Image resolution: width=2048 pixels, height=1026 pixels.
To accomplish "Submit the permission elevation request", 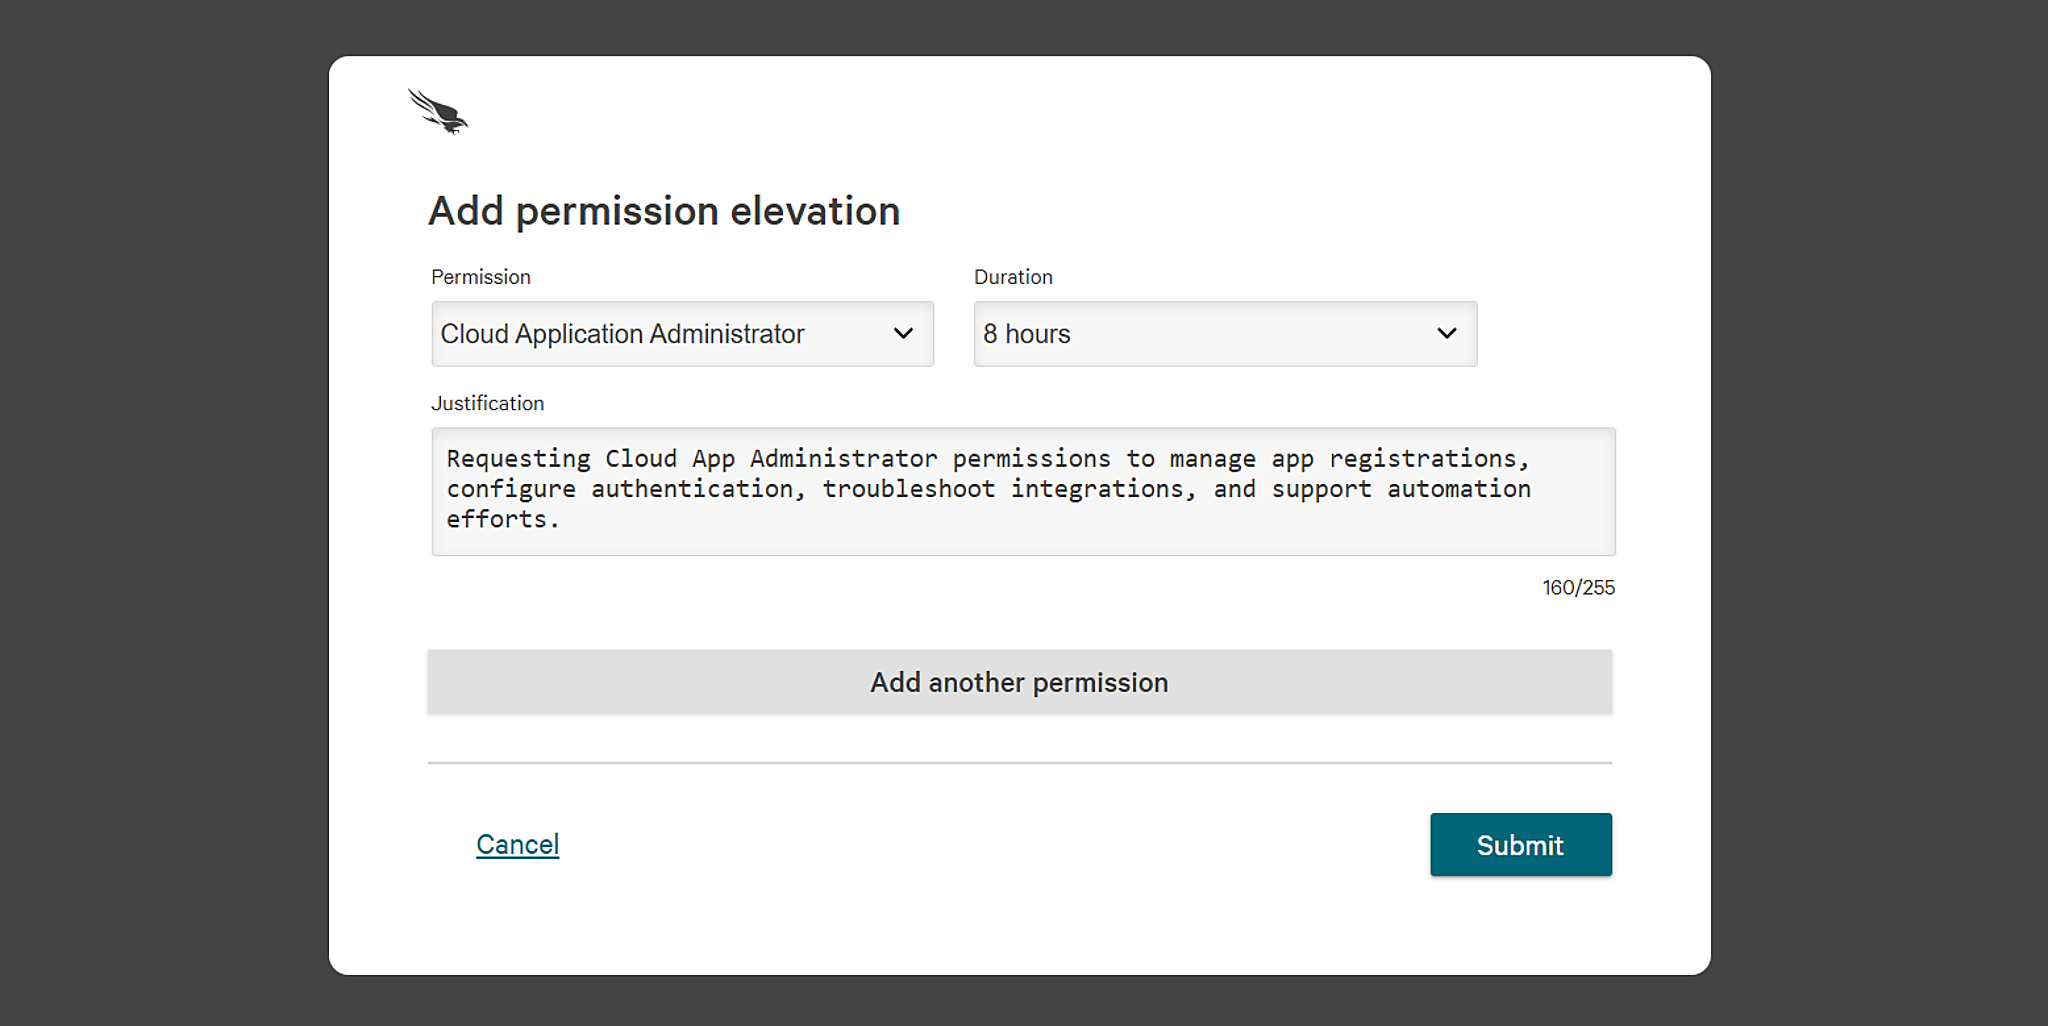I will click(x=1520, y=845).
